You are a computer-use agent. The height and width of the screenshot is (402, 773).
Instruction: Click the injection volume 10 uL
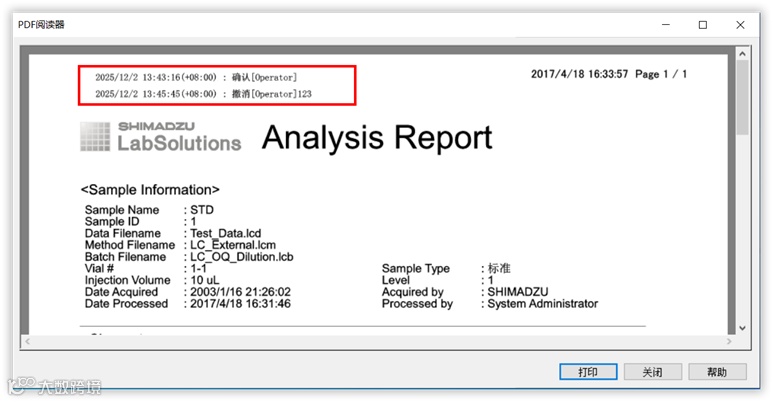click(x=205, y=280)
